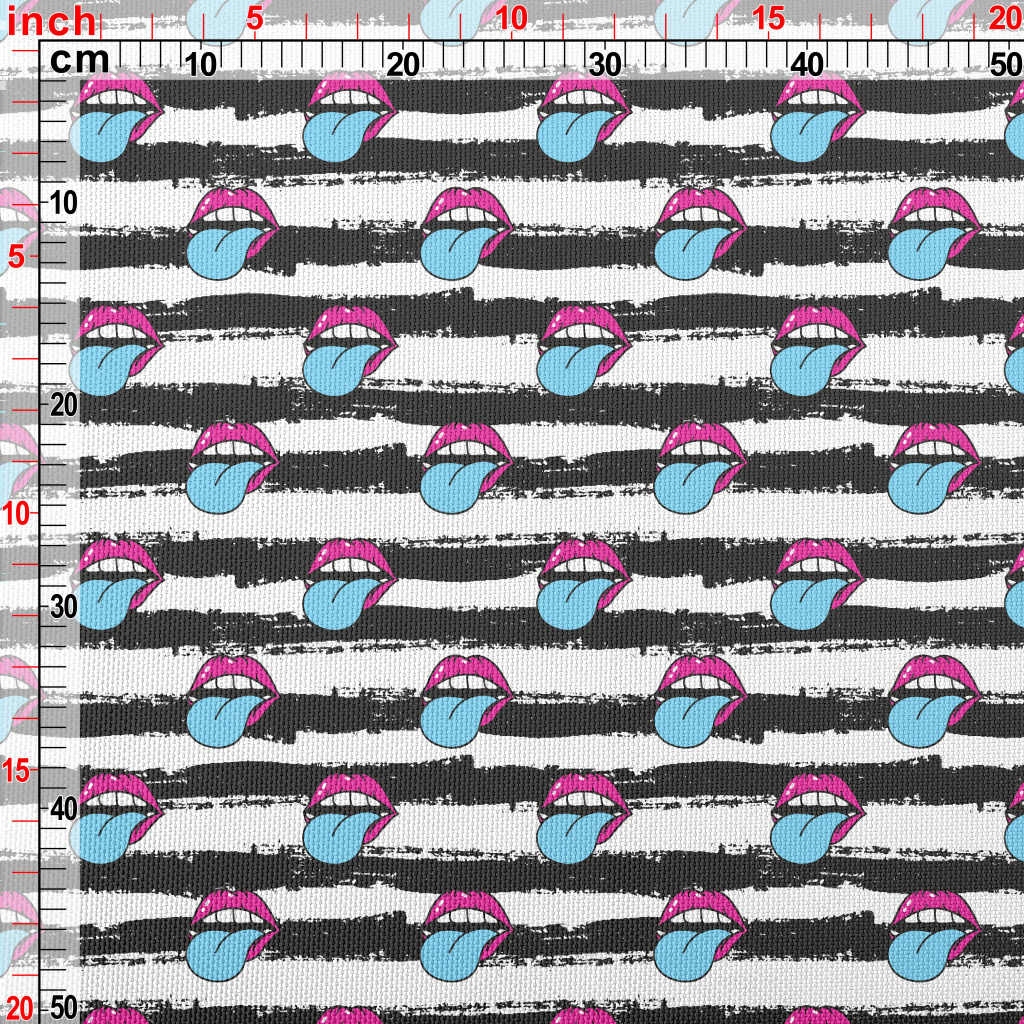Viewport: 1024px width, 1024px height.
Task: Select the 30 mark on the top cm ruler
Action: (605, 66)
